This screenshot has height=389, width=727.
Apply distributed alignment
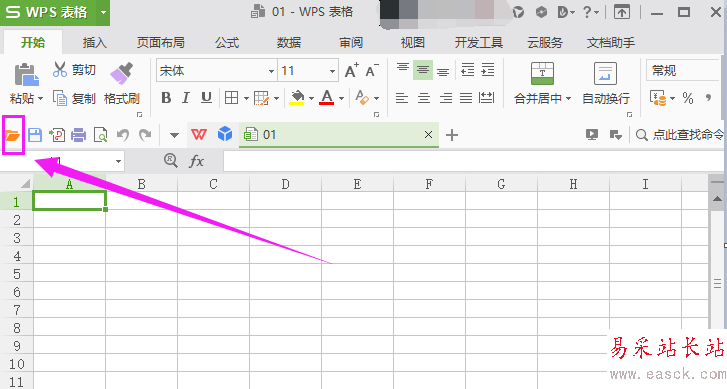coord(486,98)
